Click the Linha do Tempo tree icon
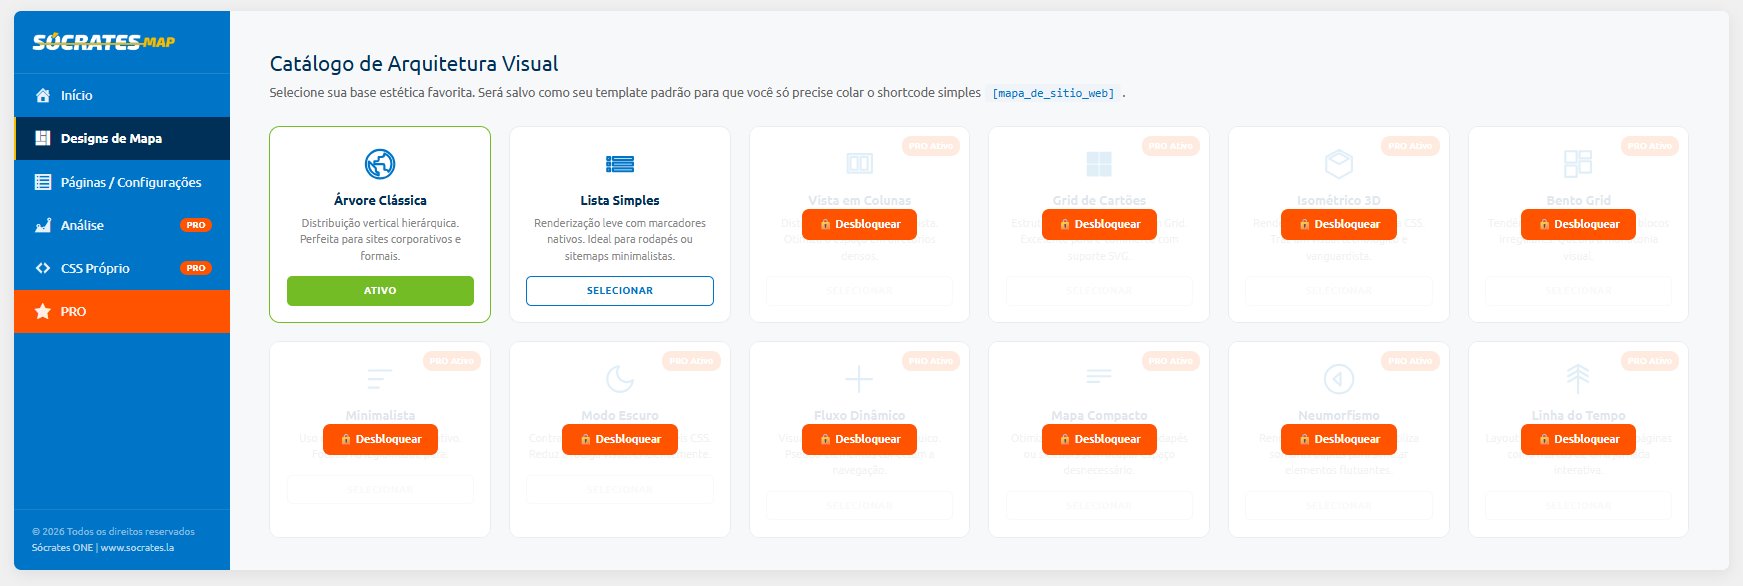The image size is (1743, 586). (1578, 378)
